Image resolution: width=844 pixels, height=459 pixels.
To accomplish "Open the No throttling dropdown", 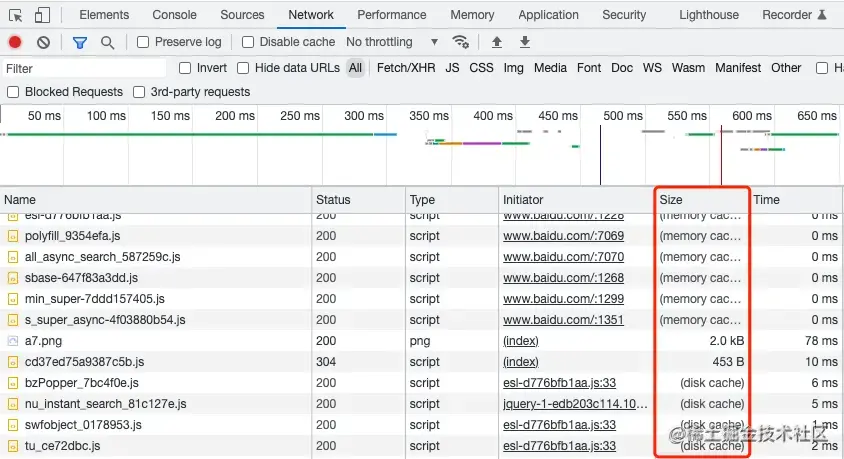I will point(392,41).
